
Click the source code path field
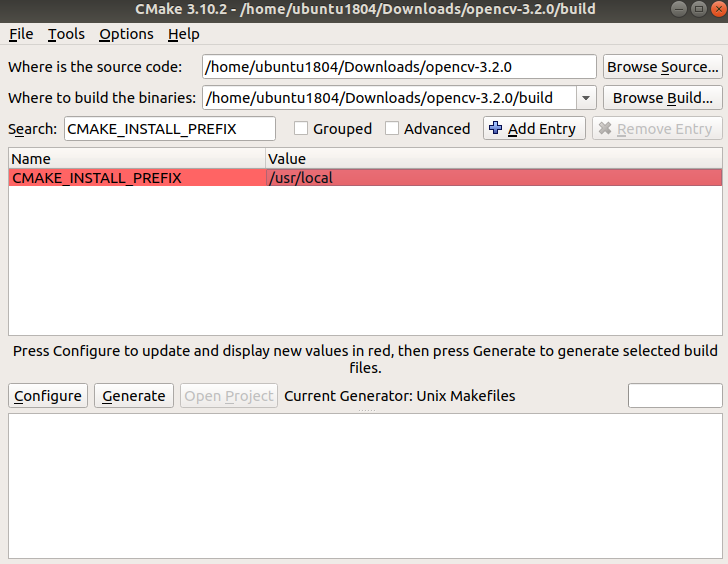(x=399, y=67)
